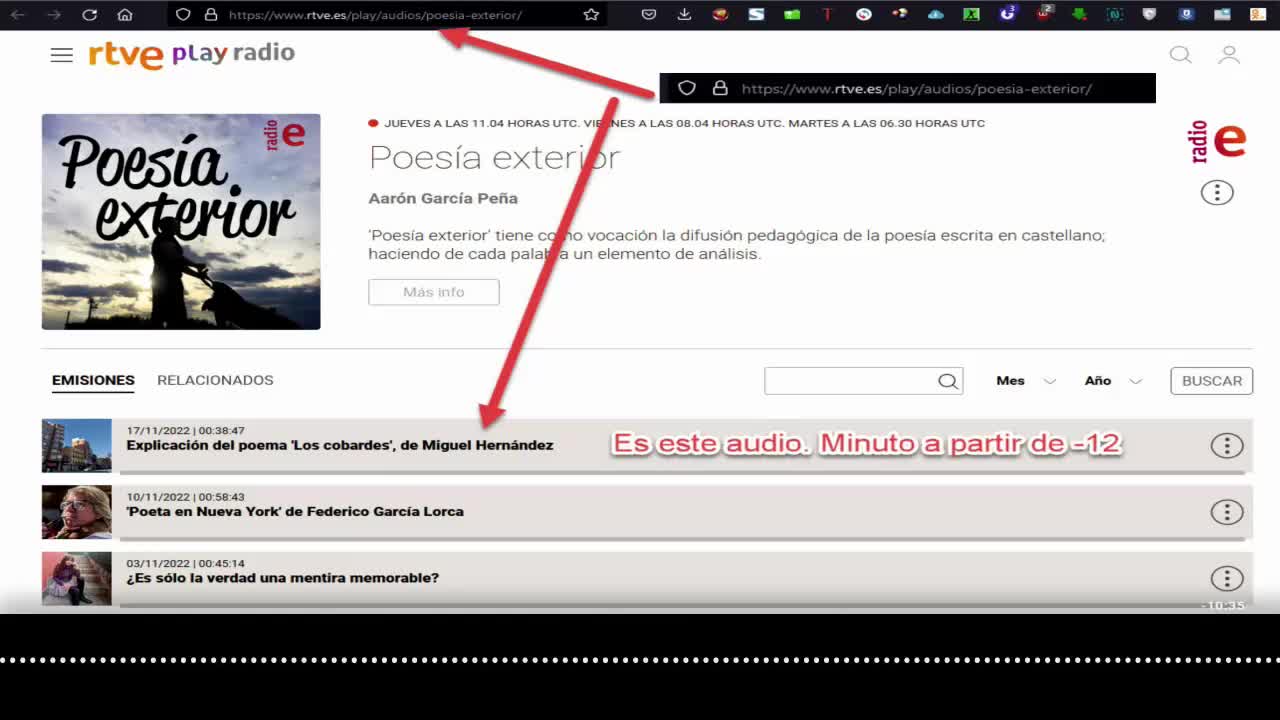Open the user account icon

coord(1229,55)
